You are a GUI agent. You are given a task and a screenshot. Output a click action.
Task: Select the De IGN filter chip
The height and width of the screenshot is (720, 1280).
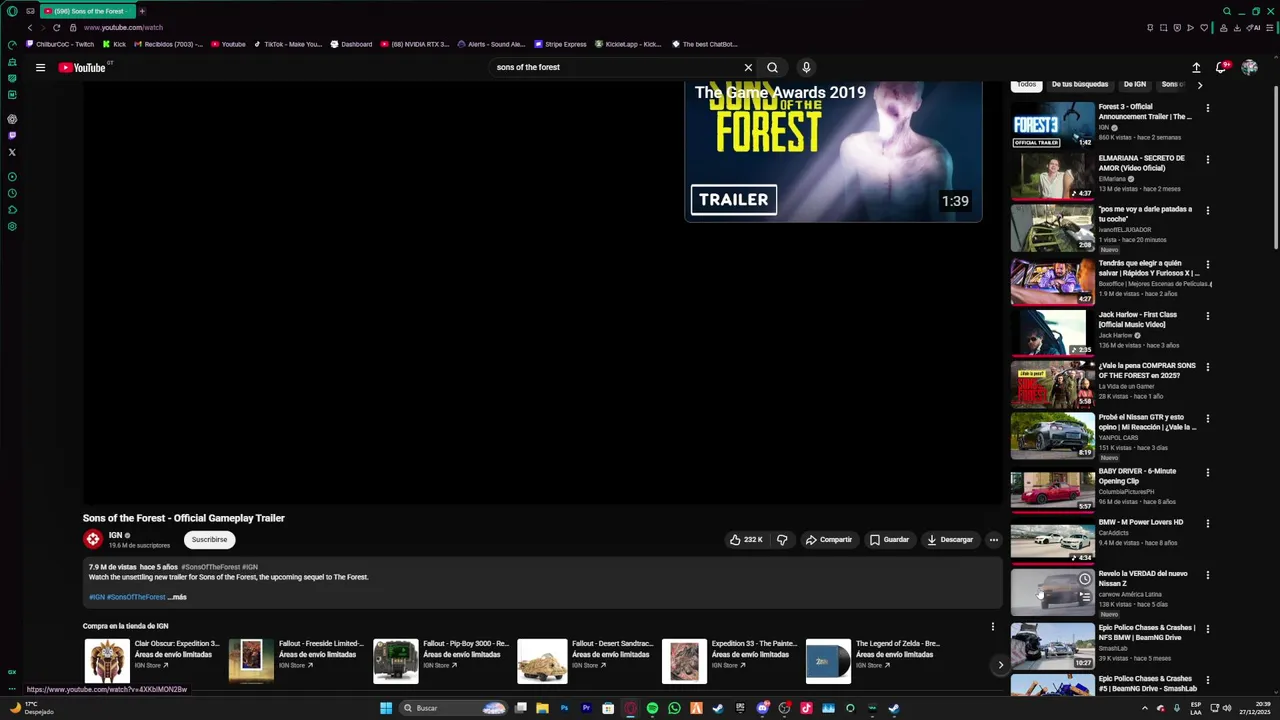(x=1135, y=84)
